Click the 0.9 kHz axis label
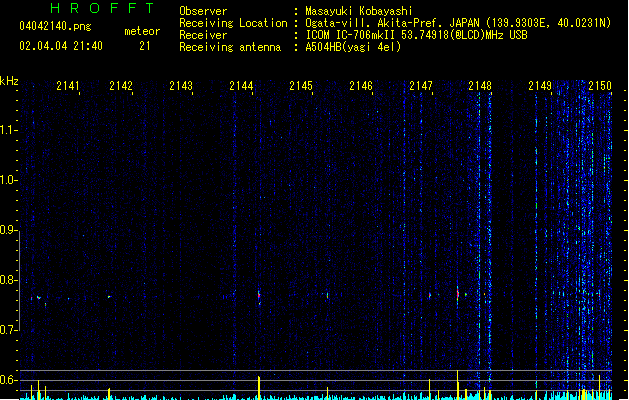This screenshot has height=400, width=629. click(8, 230)
